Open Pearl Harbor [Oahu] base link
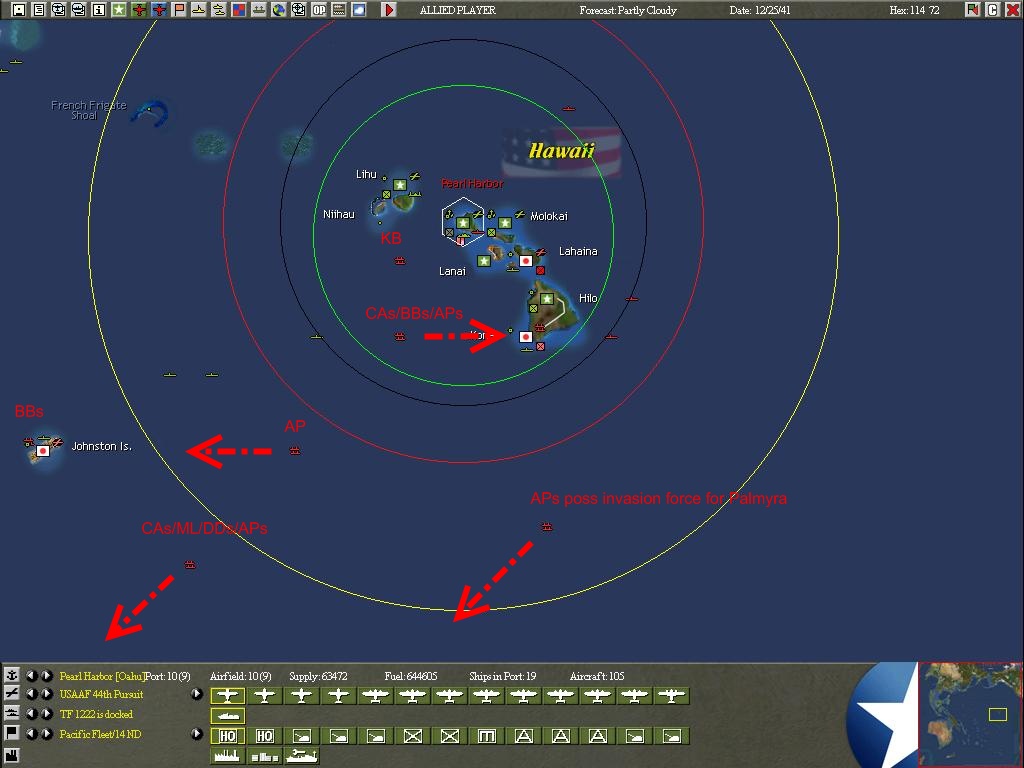1024x768 pixels. pos(101,676)
